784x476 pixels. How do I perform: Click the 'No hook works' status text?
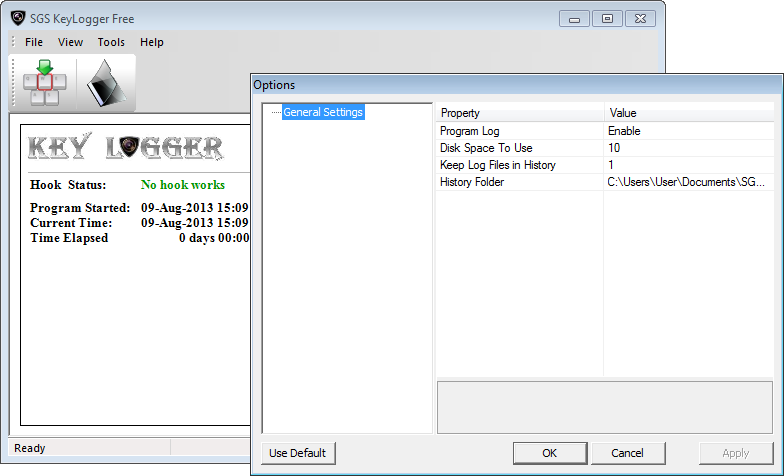tap(183, 185)
